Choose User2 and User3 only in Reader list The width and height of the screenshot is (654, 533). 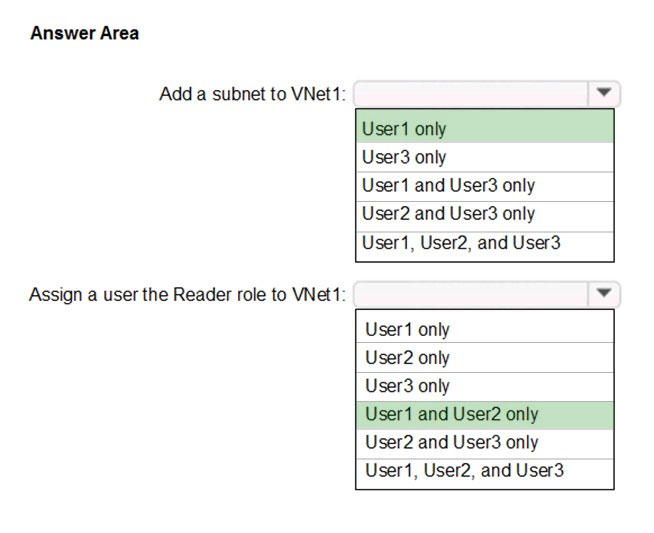pyautogui.click(x=485, y=443)
